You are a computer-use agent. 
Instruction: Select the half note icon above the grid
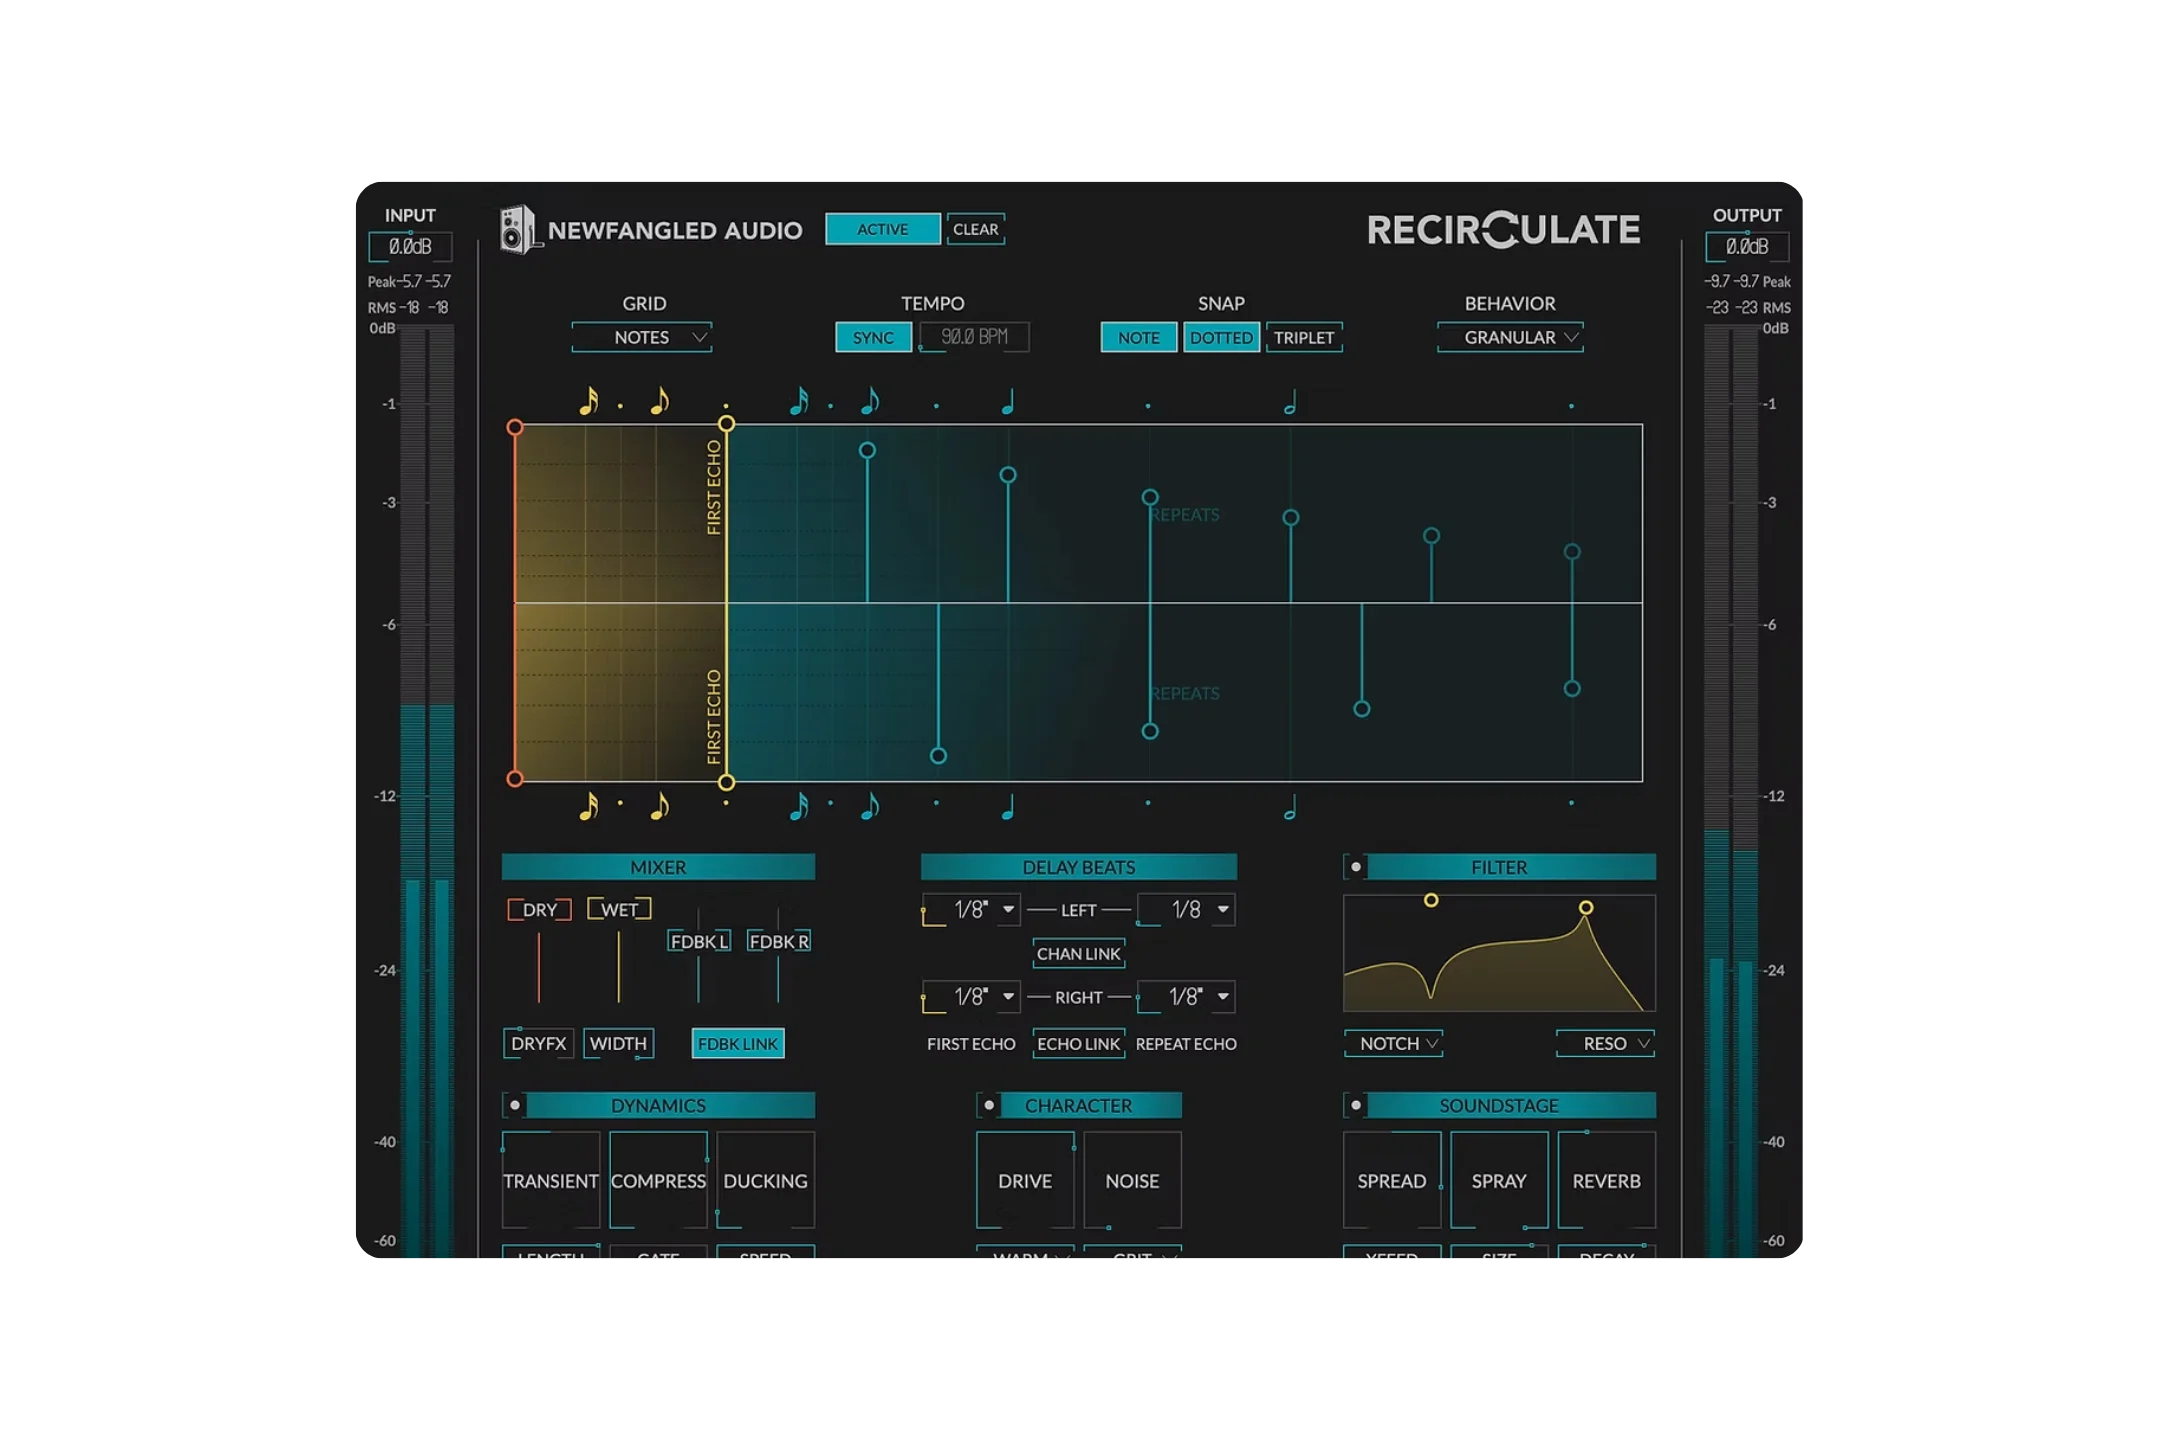point(1288,401)
